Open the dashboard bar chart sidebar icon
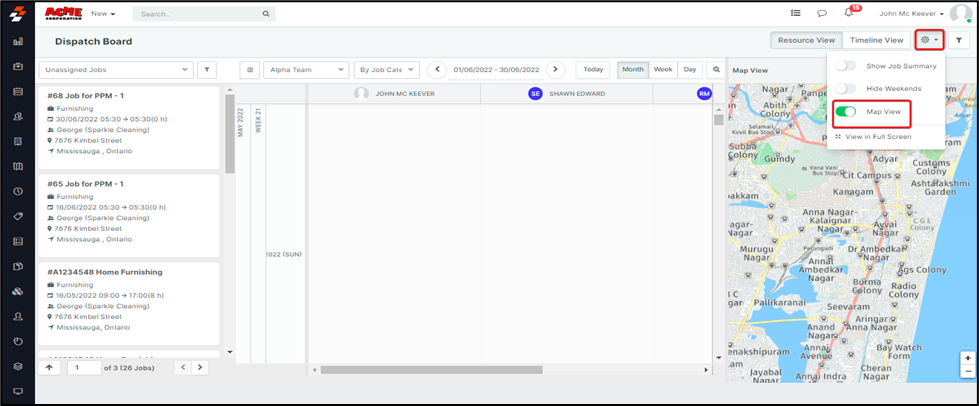 click(x=18, y=41)
